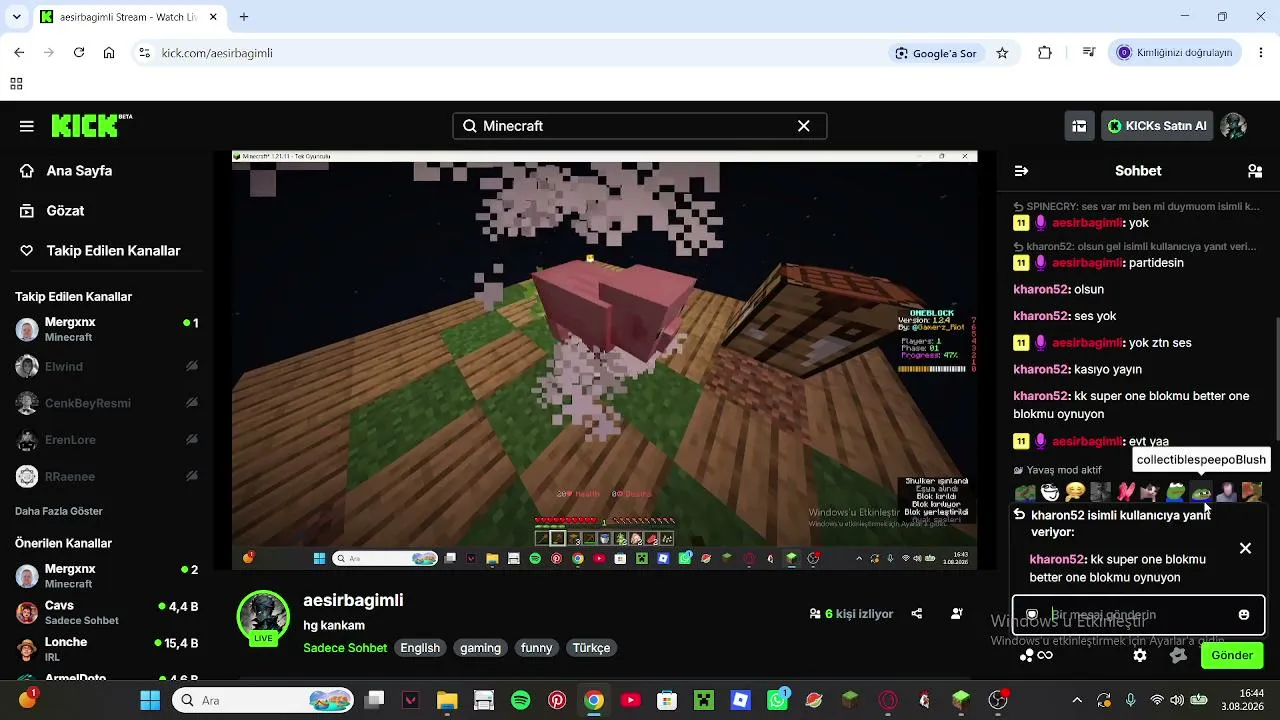The width and height of the screenshot is (1280, 720).
Task: Click the reply icon in the reply box
Action: (x=1019, y=515)
